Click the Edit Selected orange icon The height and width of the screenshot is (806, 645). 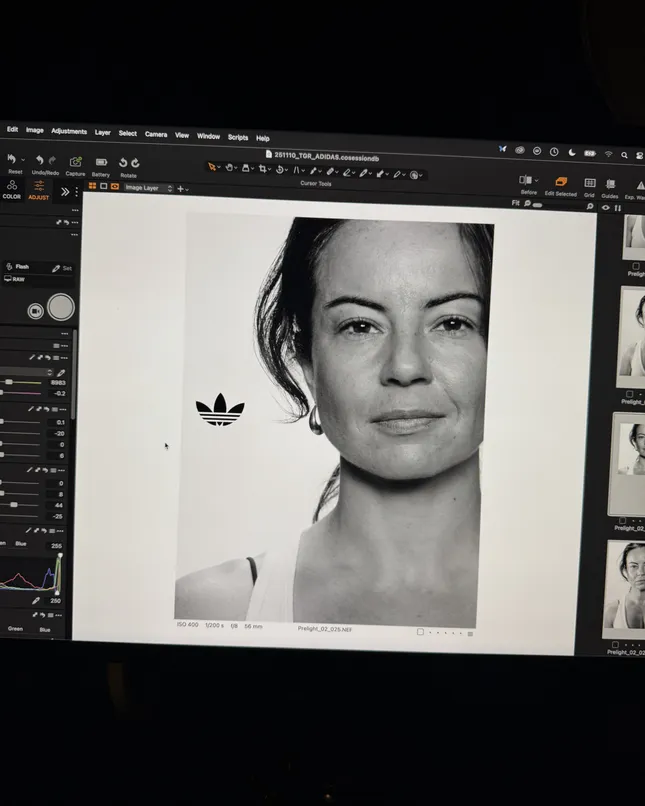click(561, 181)
